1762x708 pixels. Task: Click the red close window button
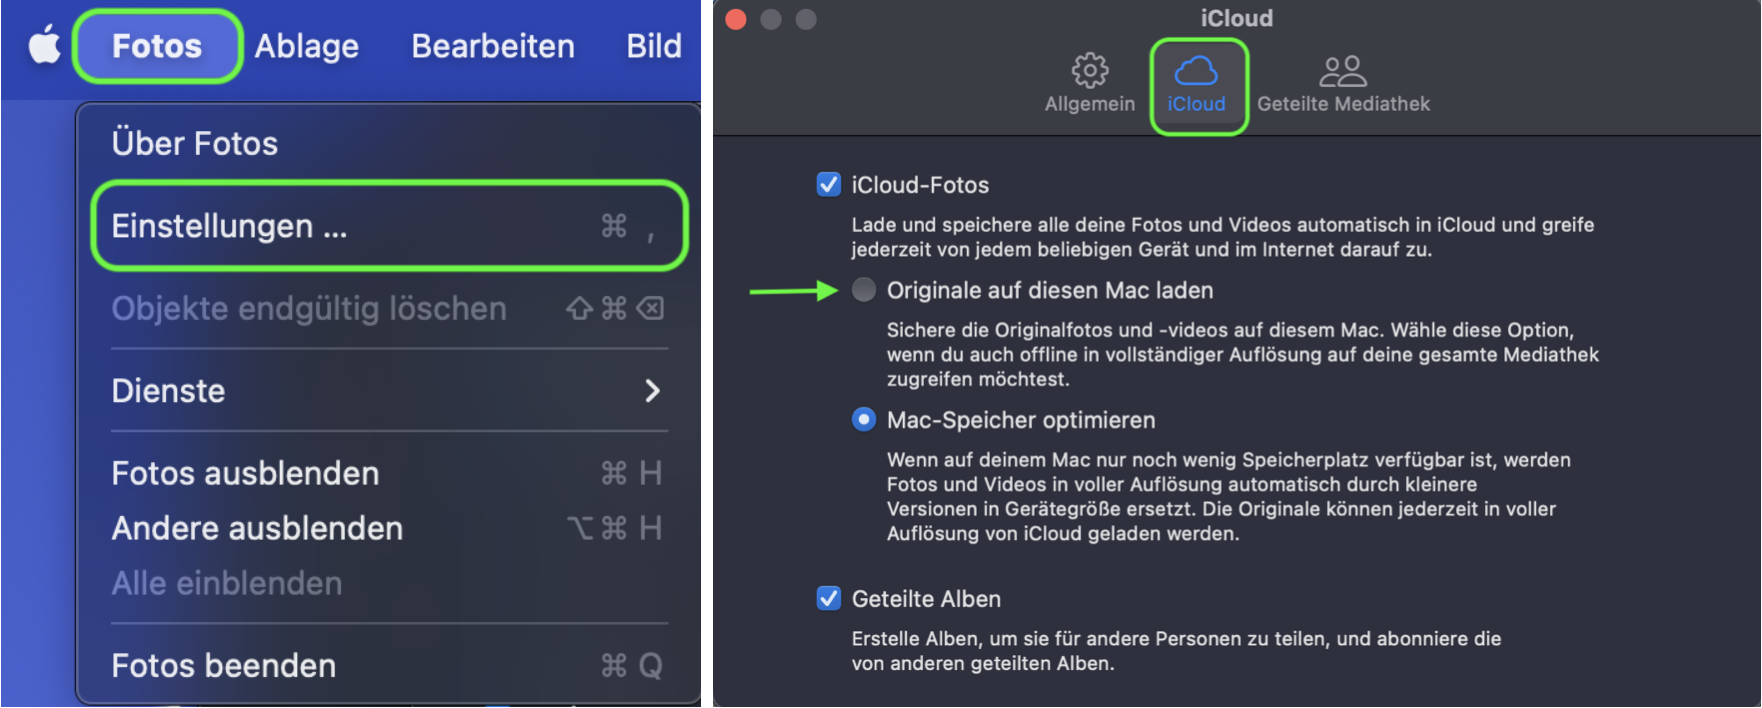click(736, 19)
